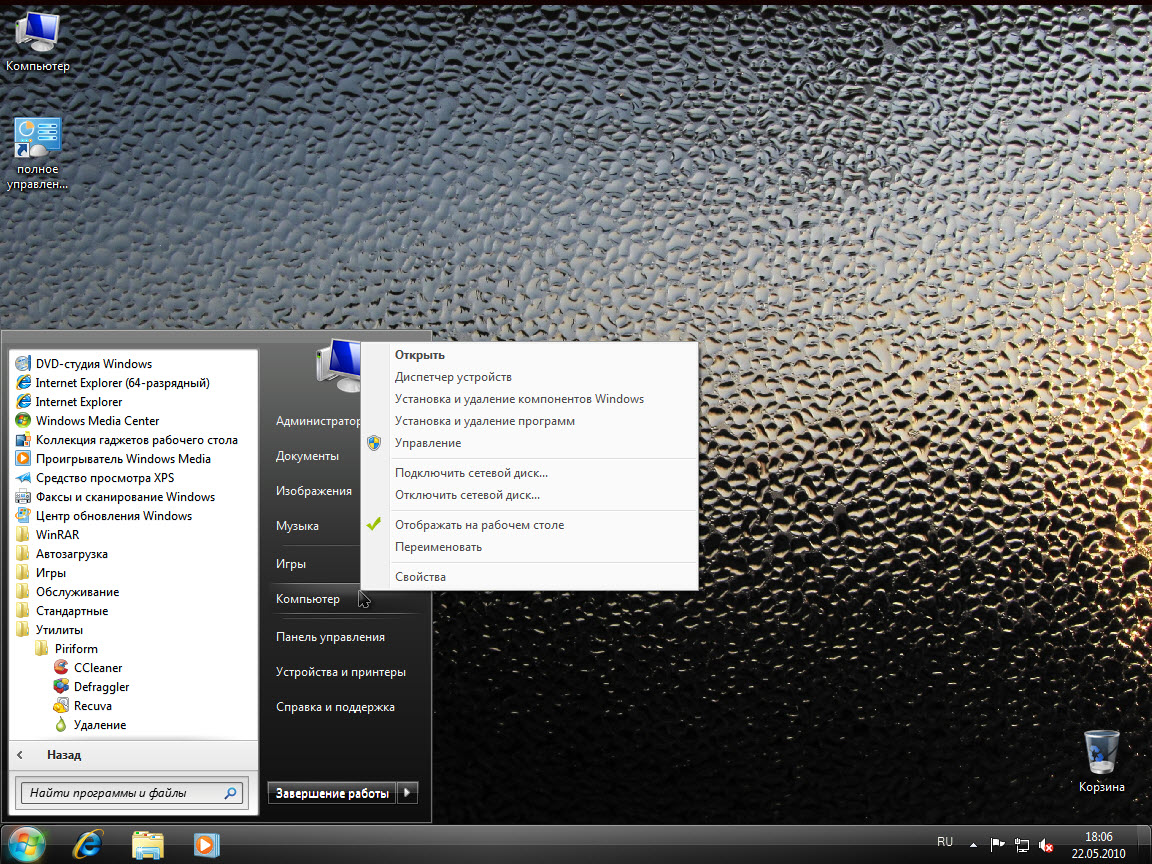Expand the Стандартные folder

[71, 611]
